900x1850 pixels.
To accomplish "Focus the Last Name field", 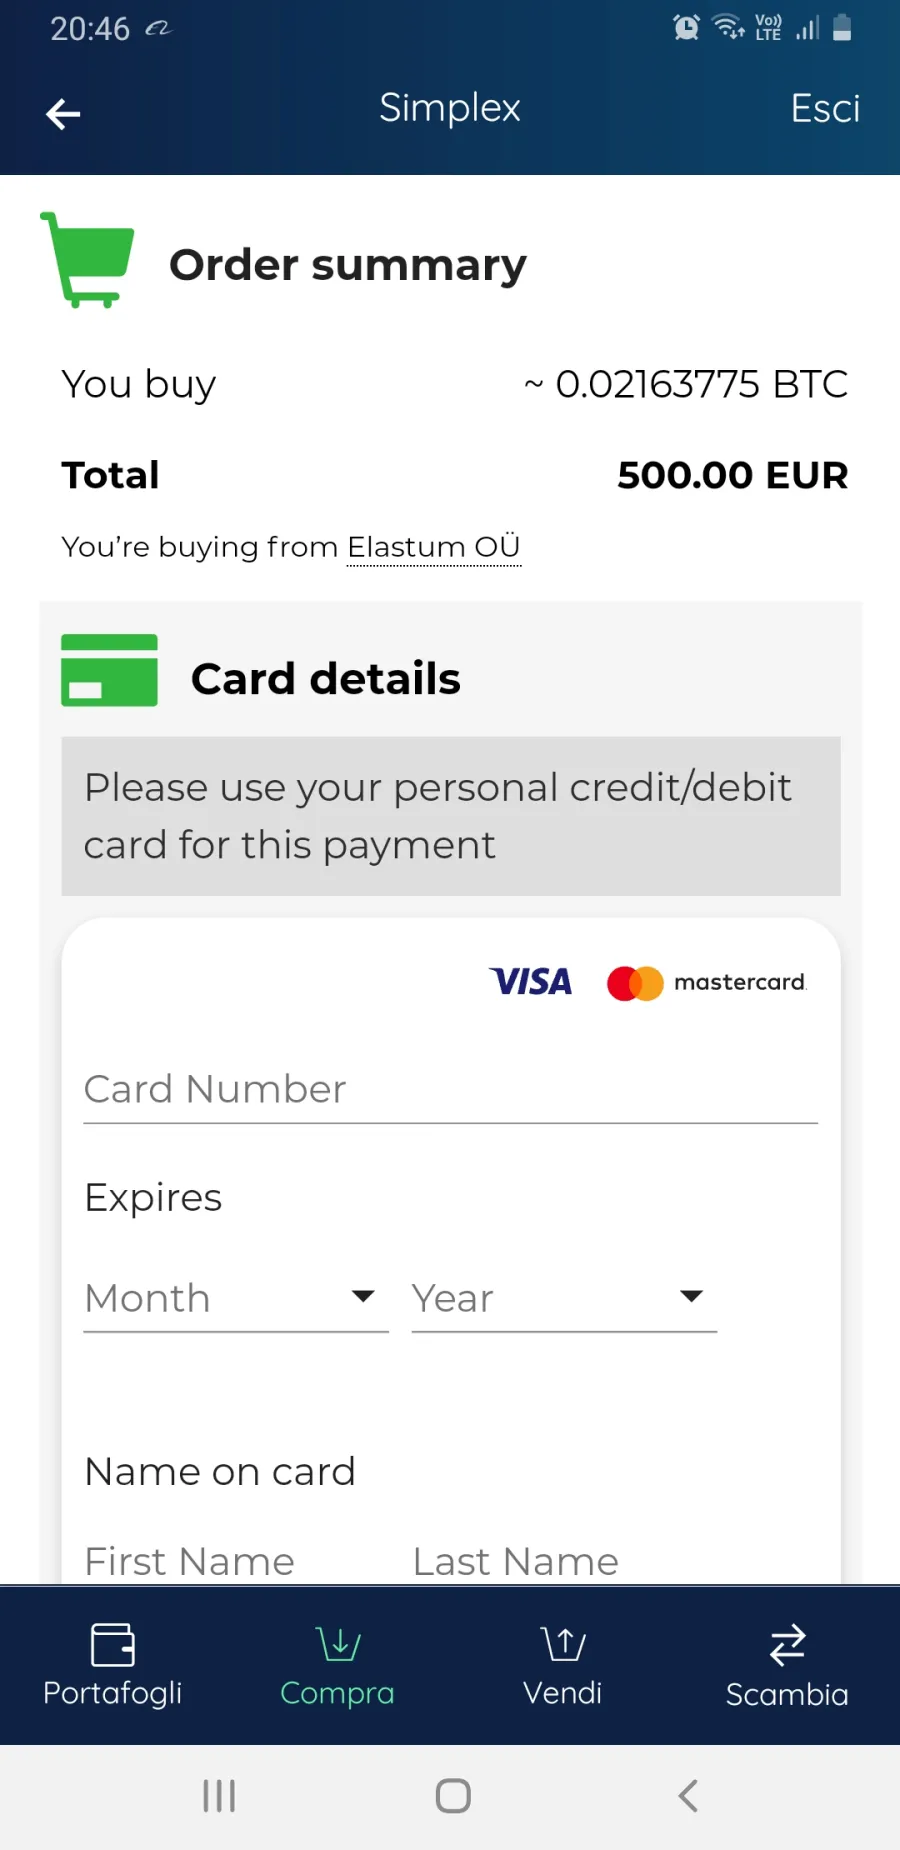I will coord(564,1561).
